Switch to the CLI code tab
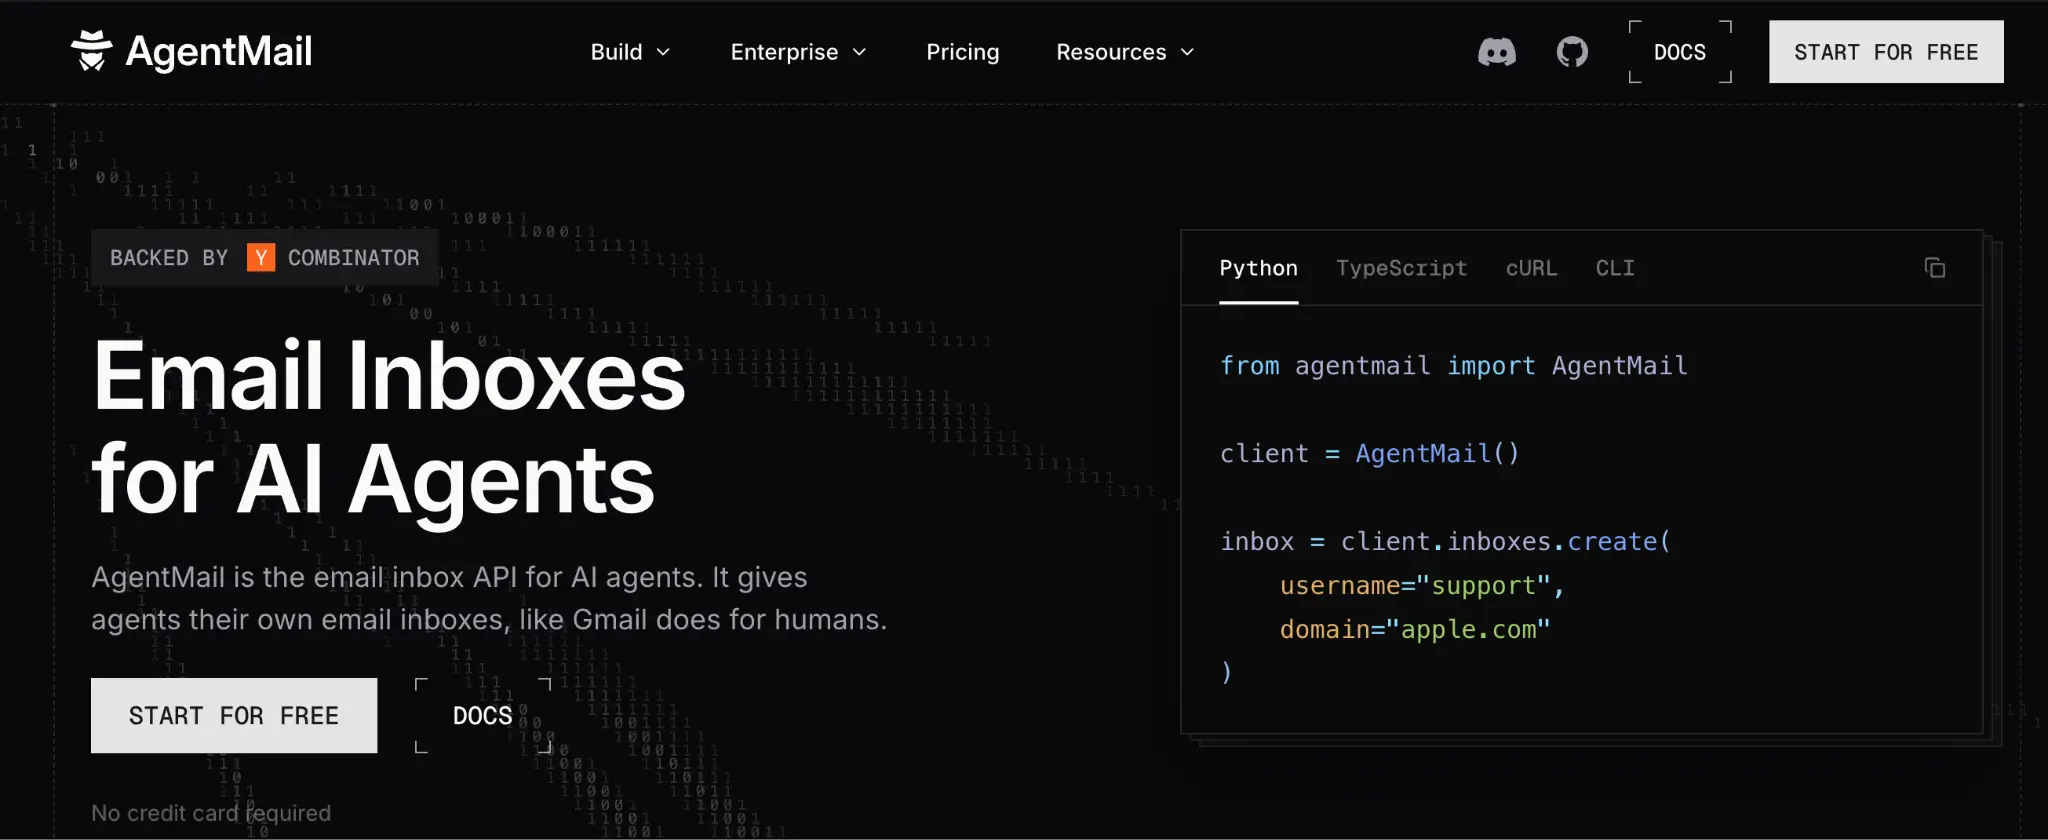Viewport: 2048px width, 840px height. (1615, 268)
